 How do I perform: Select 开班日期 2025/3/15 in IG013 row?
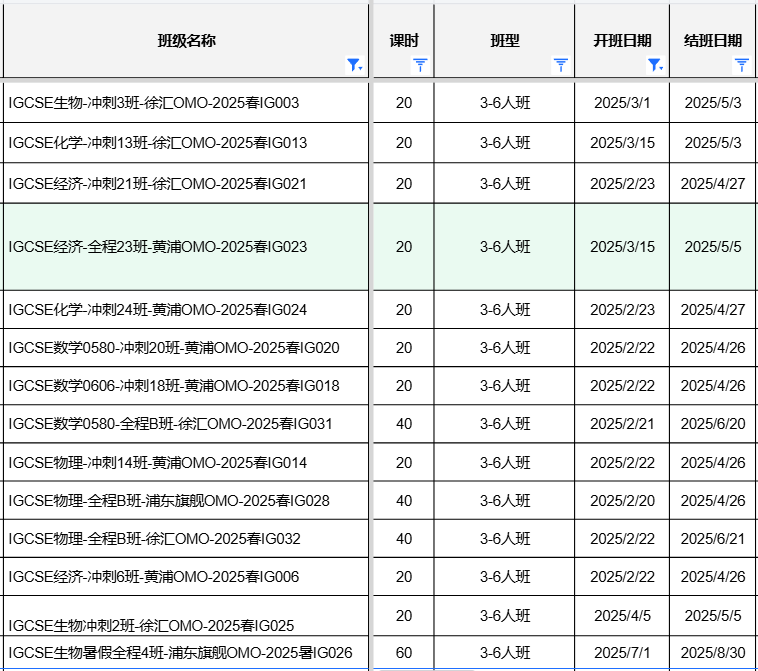622,143
